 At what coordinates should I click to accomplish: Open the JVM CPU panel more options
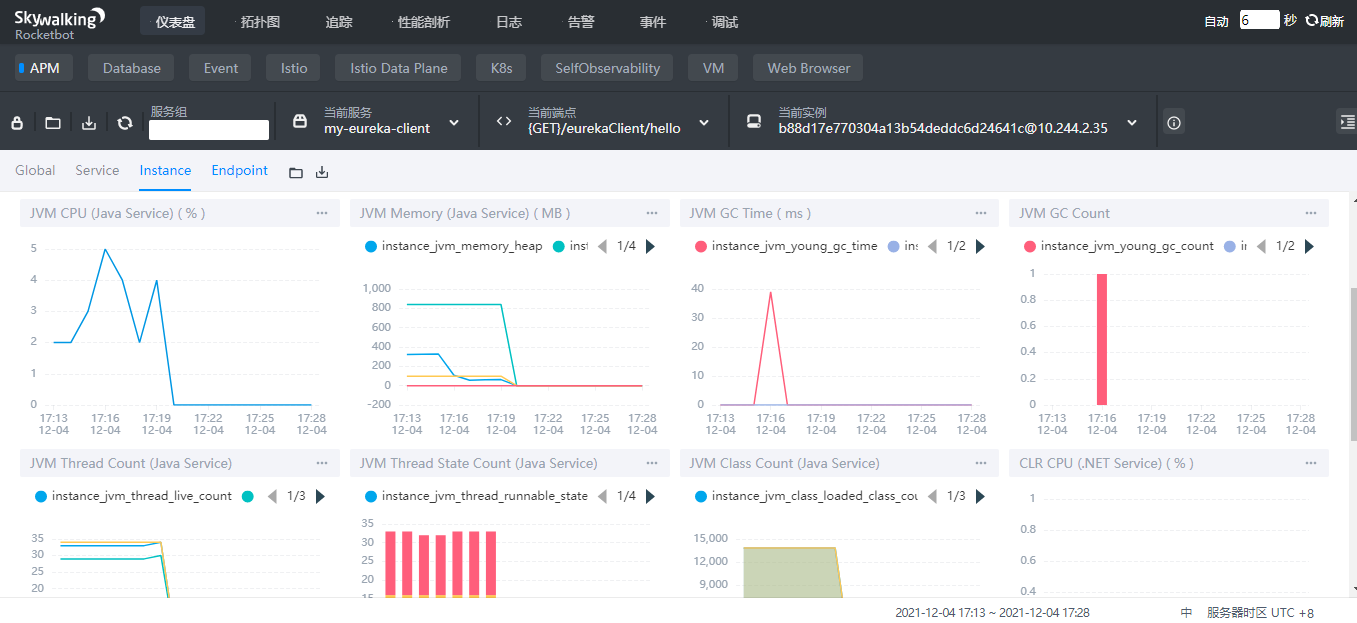click(x=322, y=213)
